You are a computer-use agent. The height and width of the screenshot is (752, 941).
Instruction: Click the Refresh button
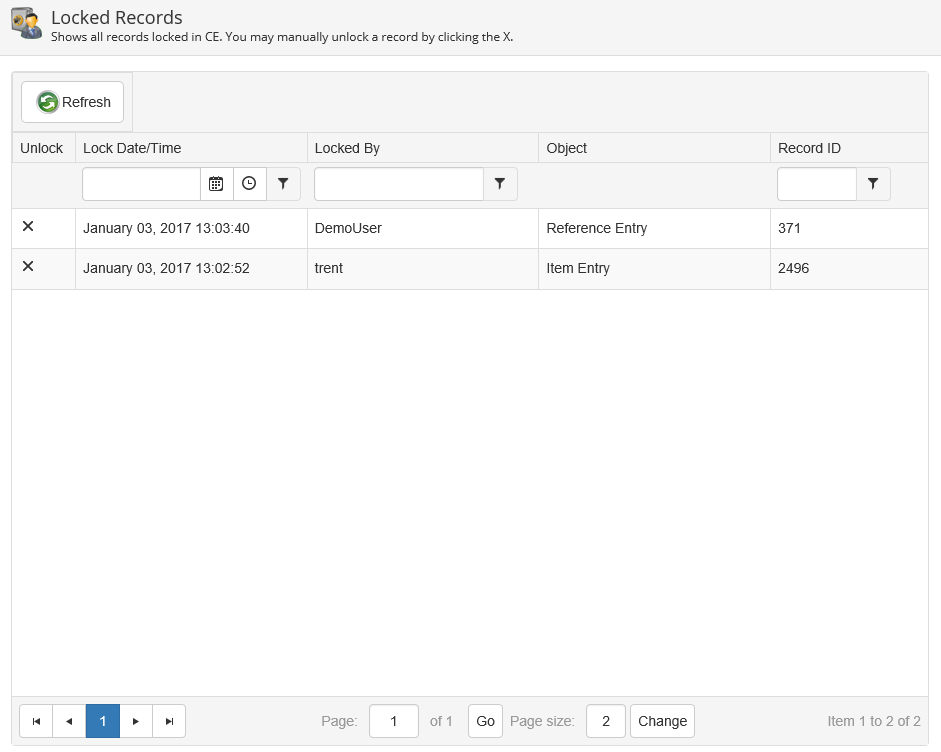coord(73,102)
